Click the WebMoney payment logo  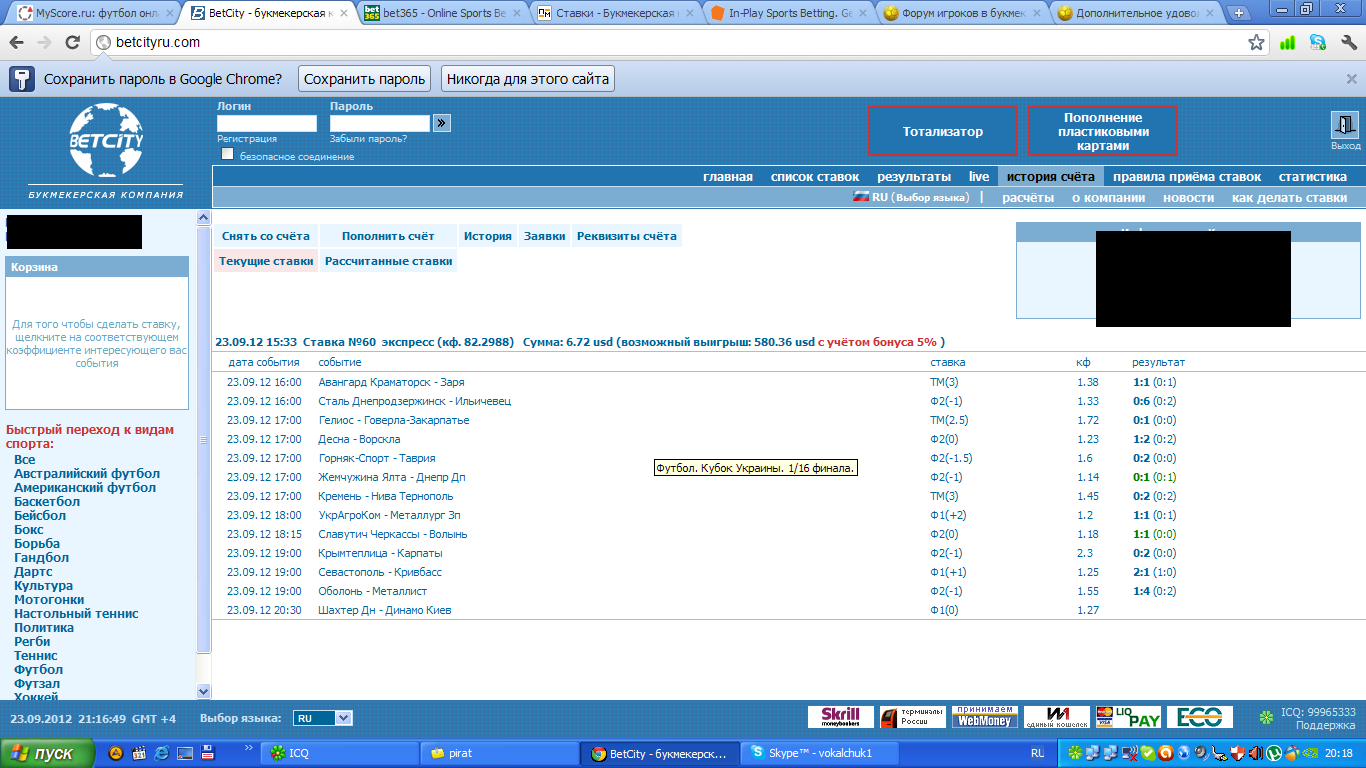pos(985,717)
